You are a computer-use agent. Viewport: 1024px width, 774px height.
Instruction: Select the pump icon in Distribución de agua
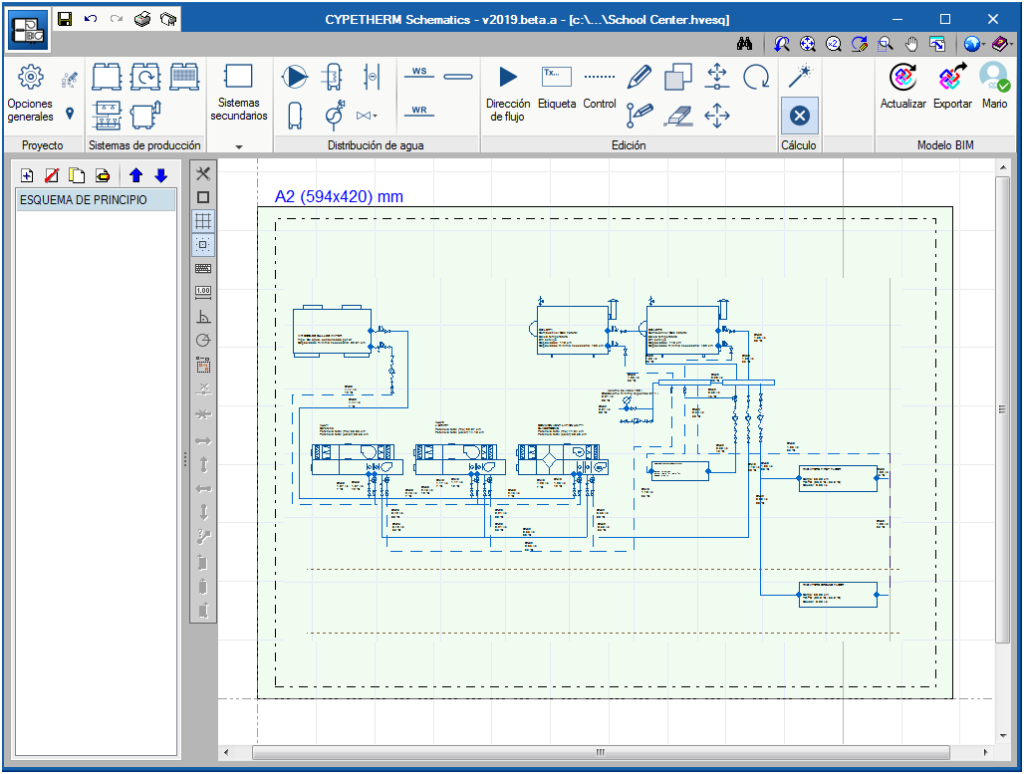pos(296,76)
